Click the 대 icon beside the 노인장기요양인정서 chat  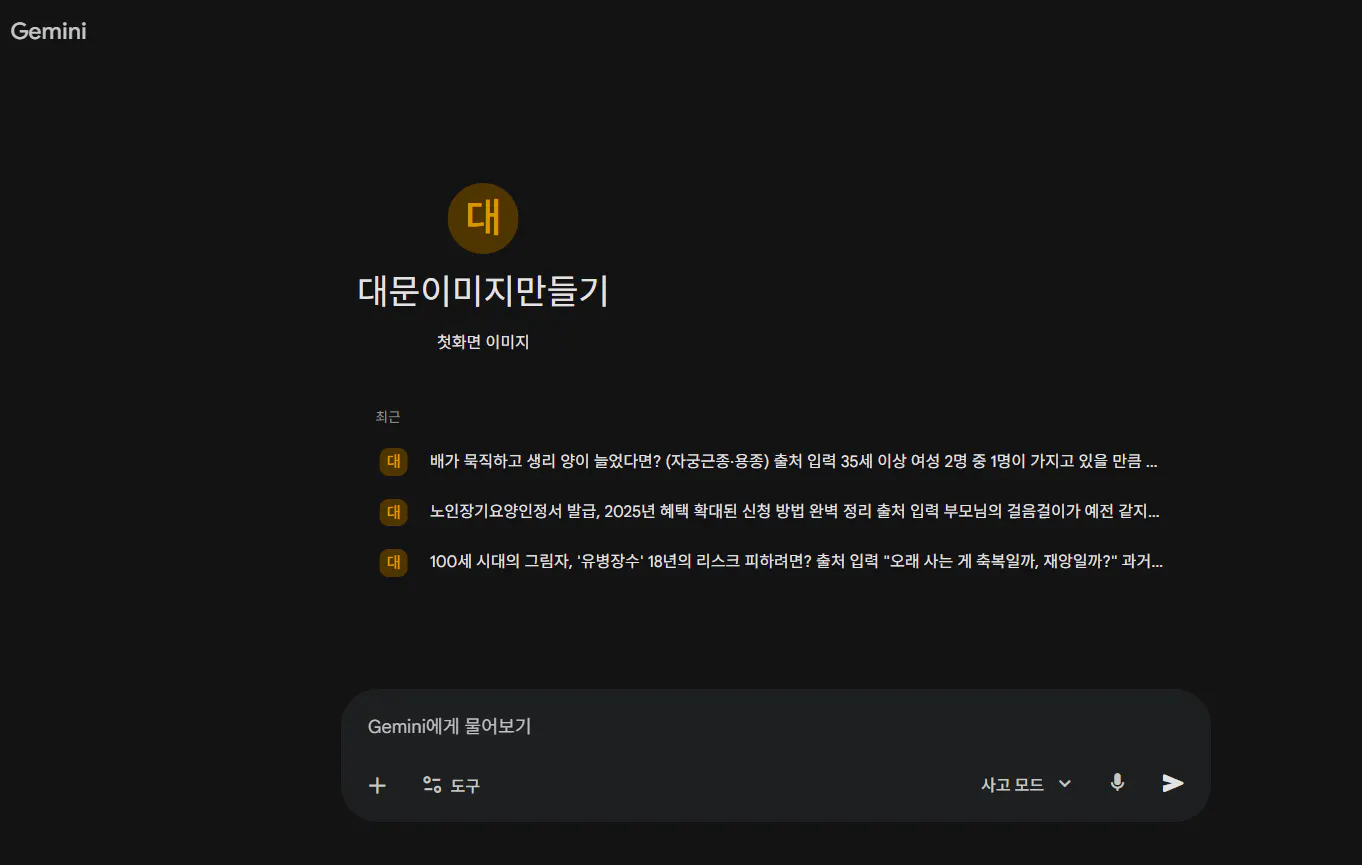pos(393,511)
